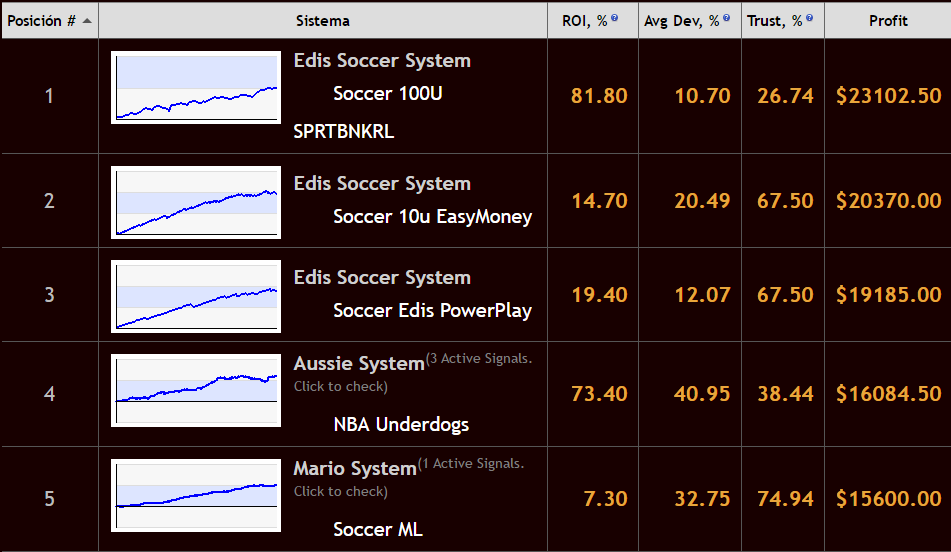This screenshot has width=951, height=552.
Task: Select the Soccer Edis PowerPlay subsystem
Action: 432,311
